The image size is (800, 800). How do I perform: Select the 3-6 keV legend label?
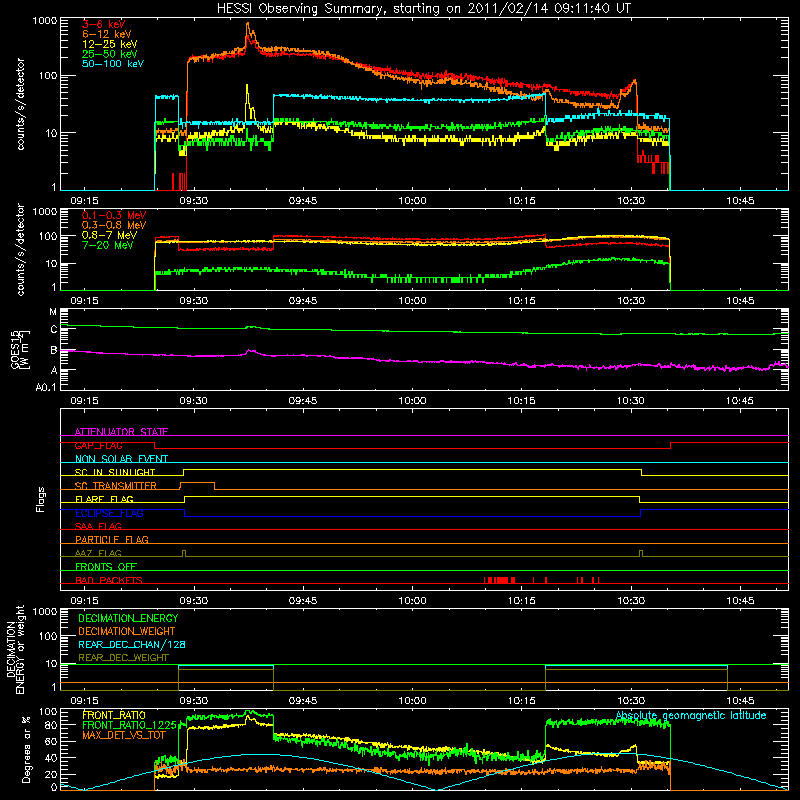pyautogui.click(x=104, y=24)
